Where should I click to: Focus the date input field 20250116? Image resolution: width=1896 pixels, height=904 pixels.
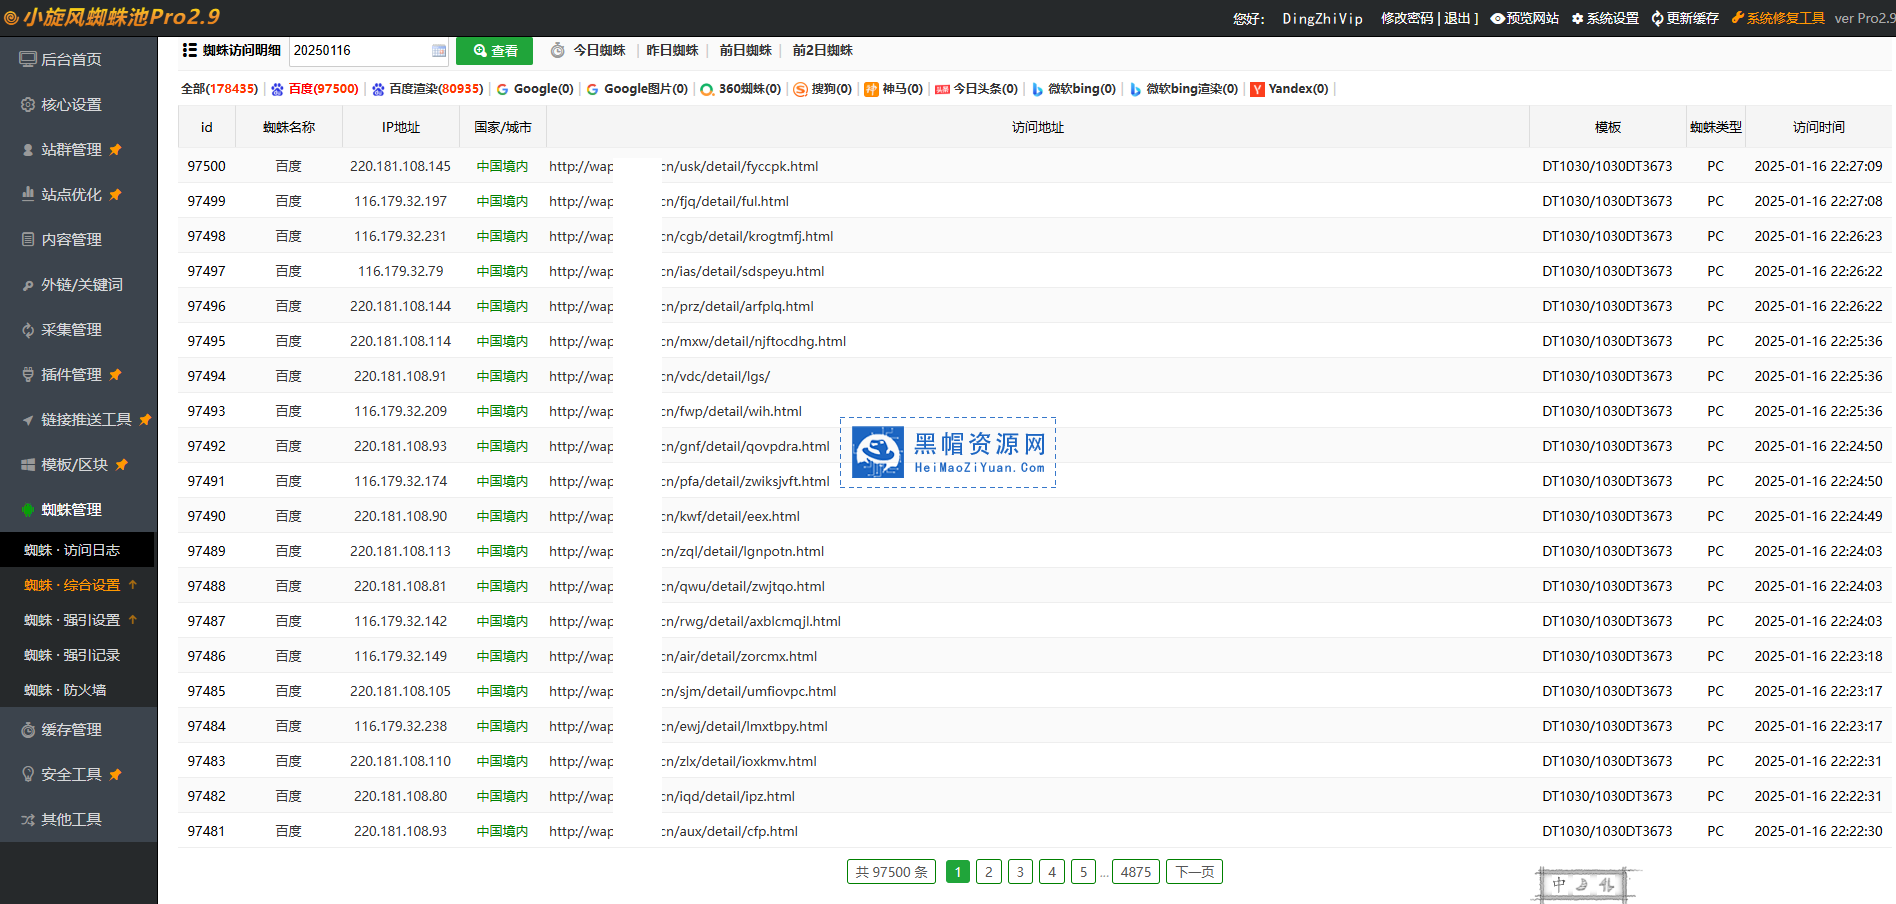(358, 51)
